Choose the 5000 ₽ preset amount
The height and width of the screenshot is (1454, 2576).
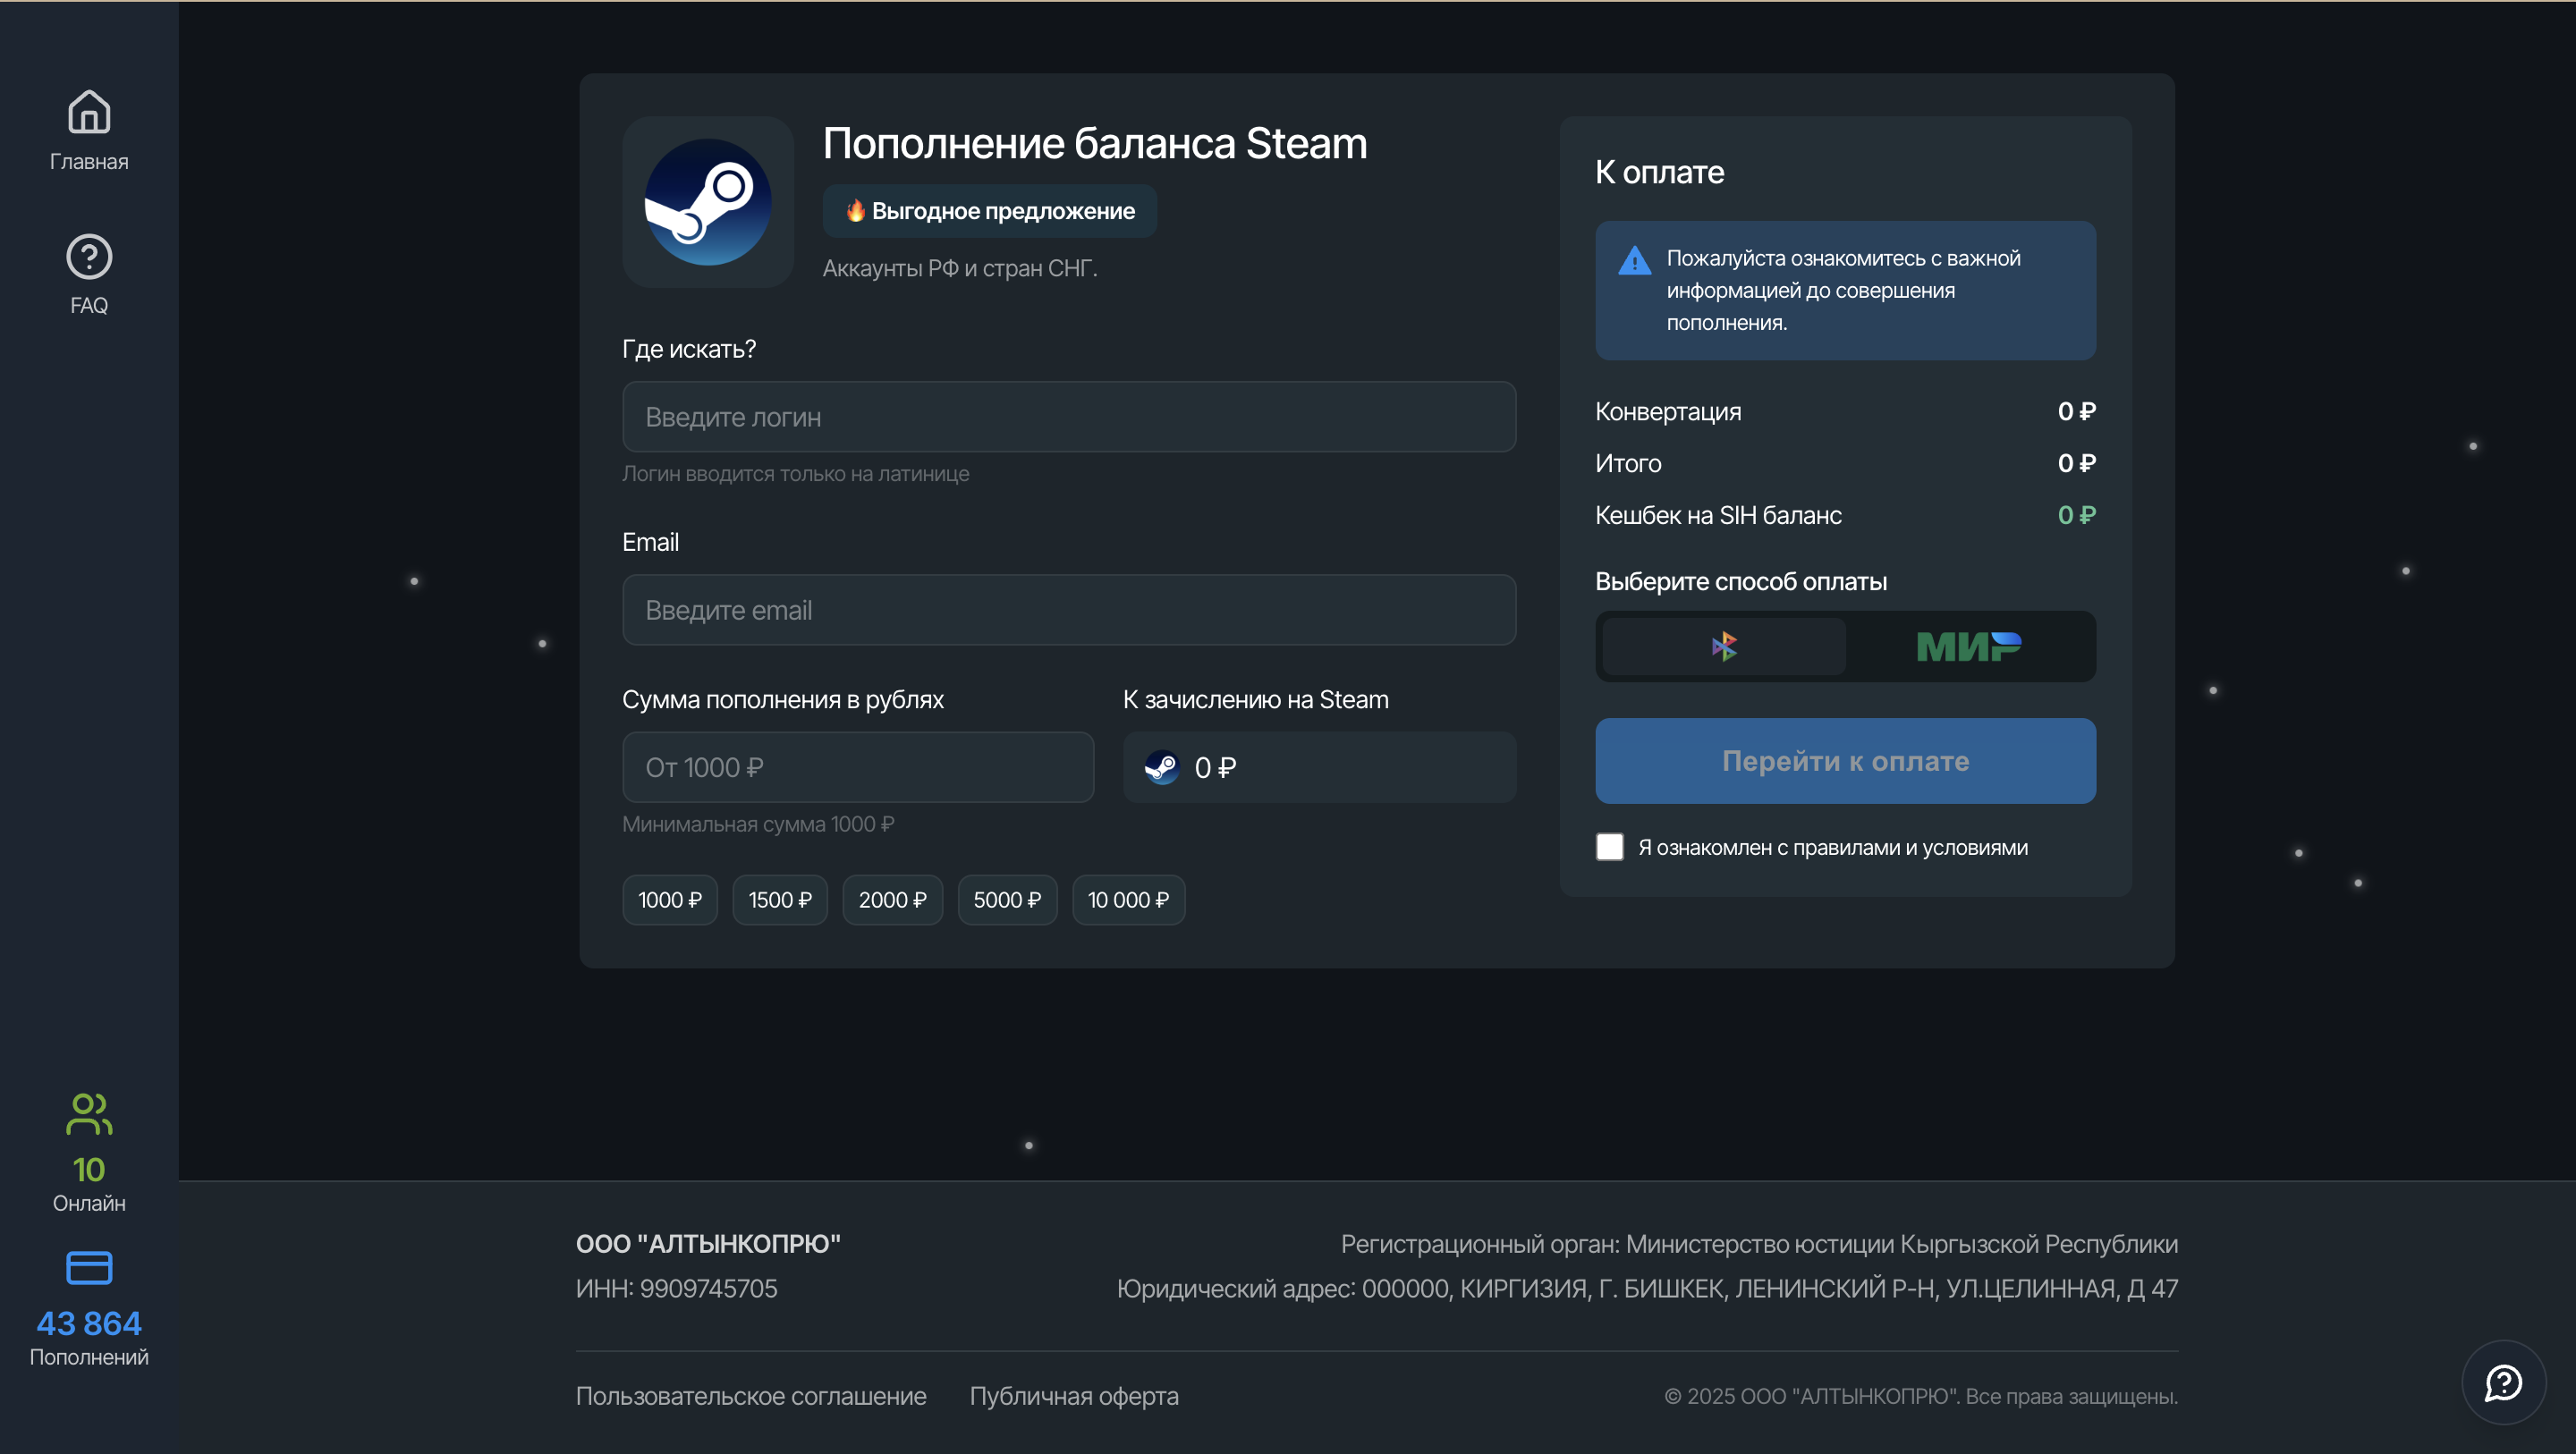pos(1006,900)
